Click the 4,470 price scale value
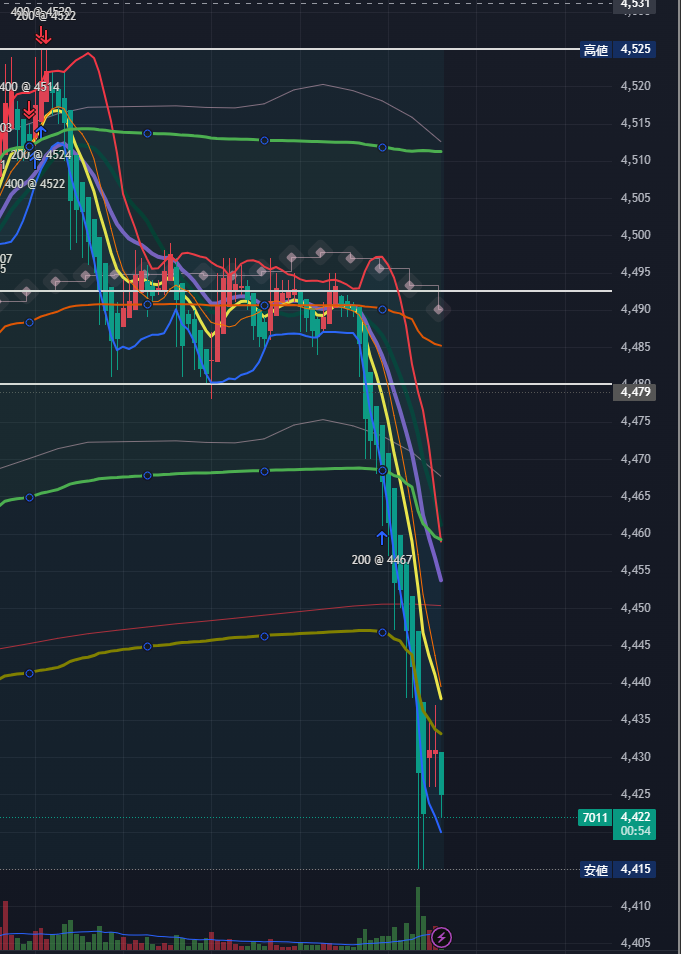Viewport: 681px width, 954px height. tap(635, 459)
